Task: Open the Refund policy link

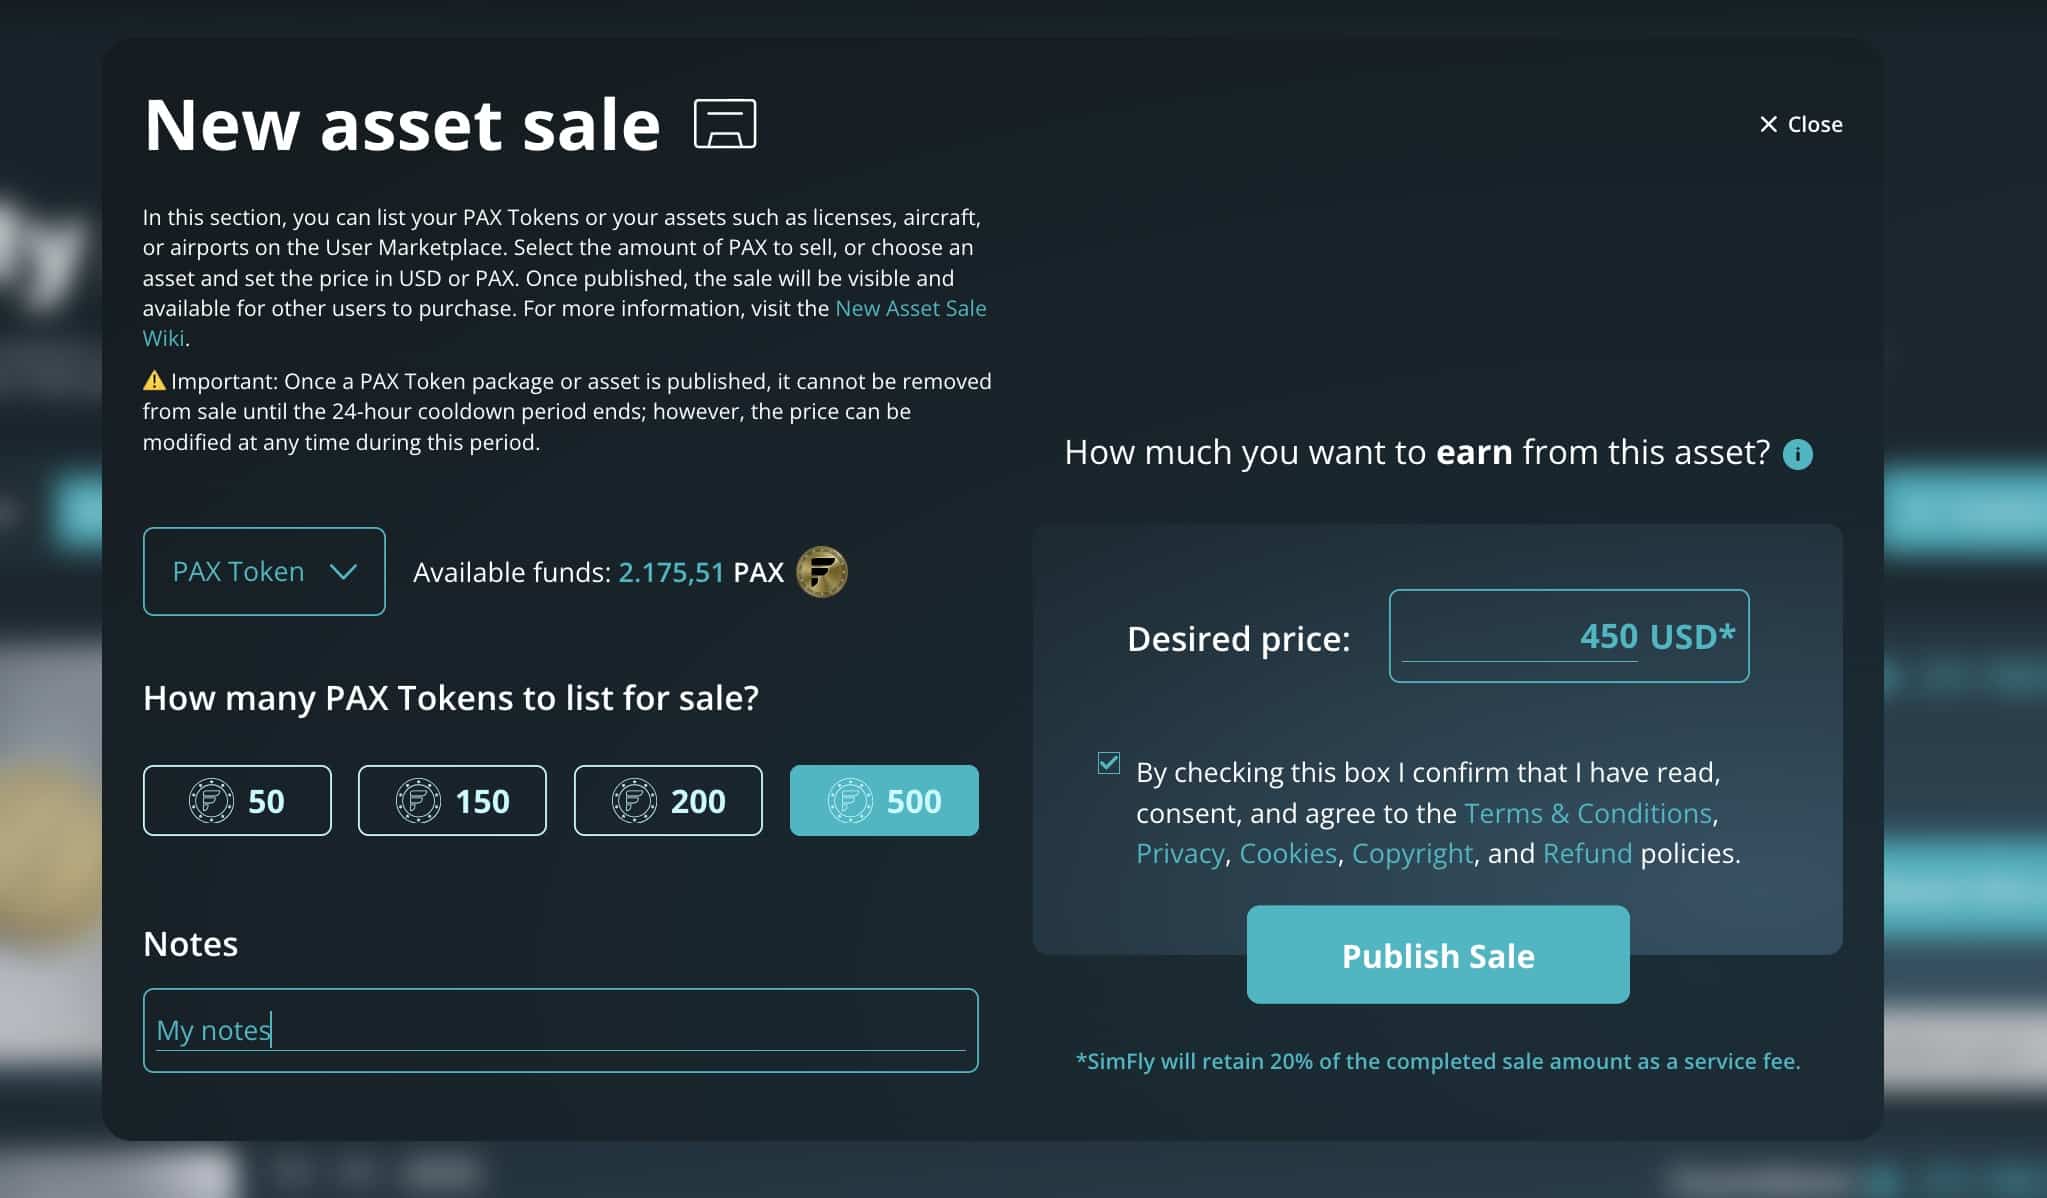Action: (x=1588, y=853)
